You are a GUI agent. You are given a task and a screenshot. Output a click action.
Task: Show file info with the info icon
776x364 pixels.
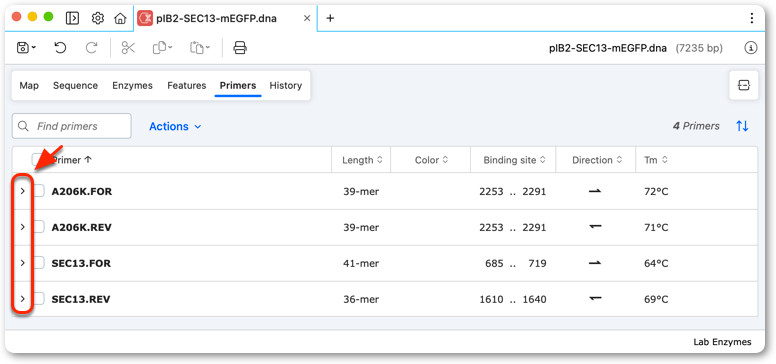coord(751,48)
